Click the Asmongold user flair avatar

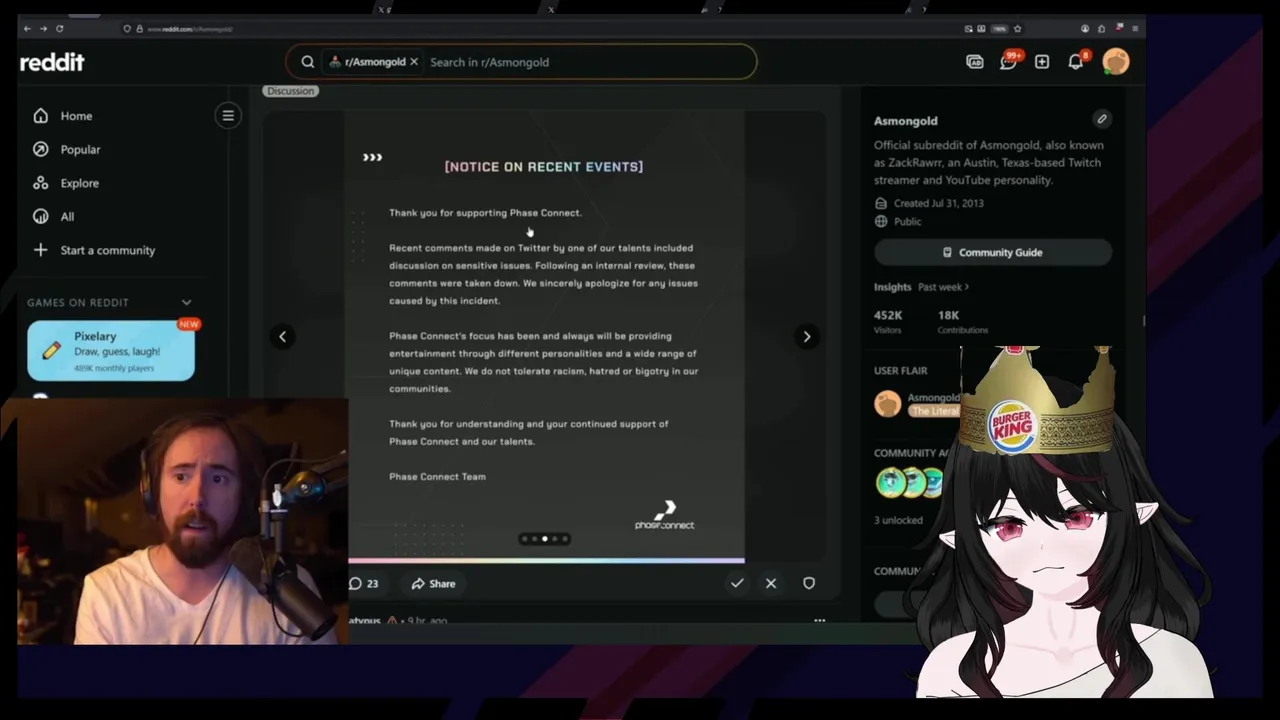888,403
